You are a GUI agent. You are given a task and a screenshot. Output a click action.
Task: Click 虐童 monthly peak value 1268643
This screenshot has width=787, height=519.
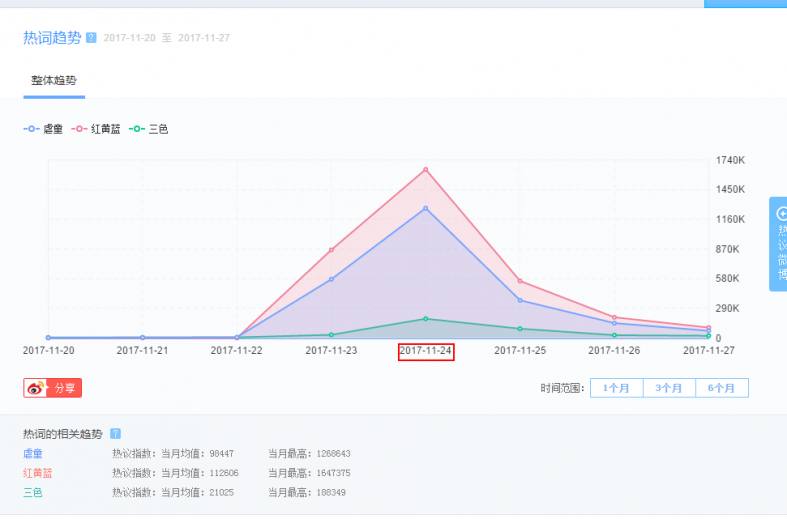334,454
